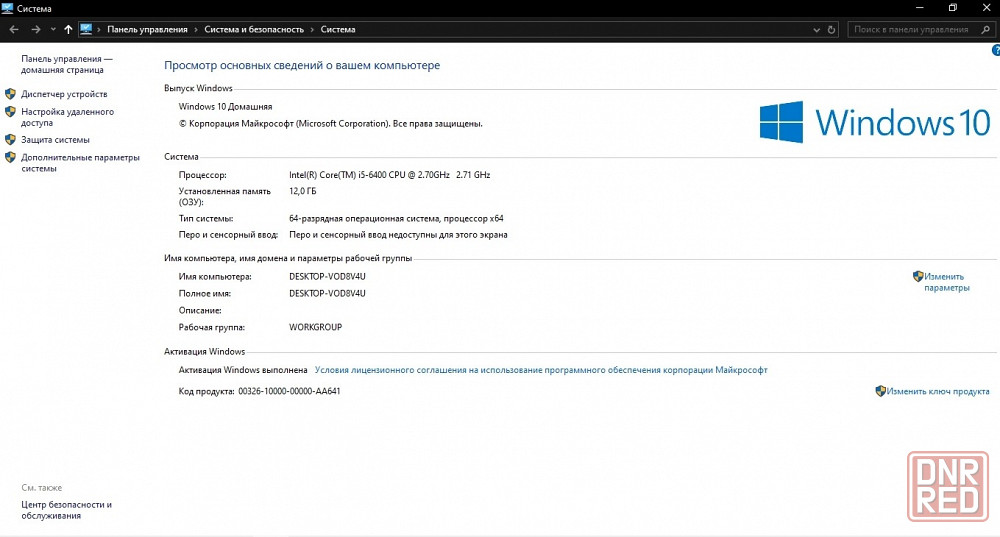Click "Windows 10 Домашняя" edition text
The height and width of the screenshot is (537, 1000).
point(225,107)
